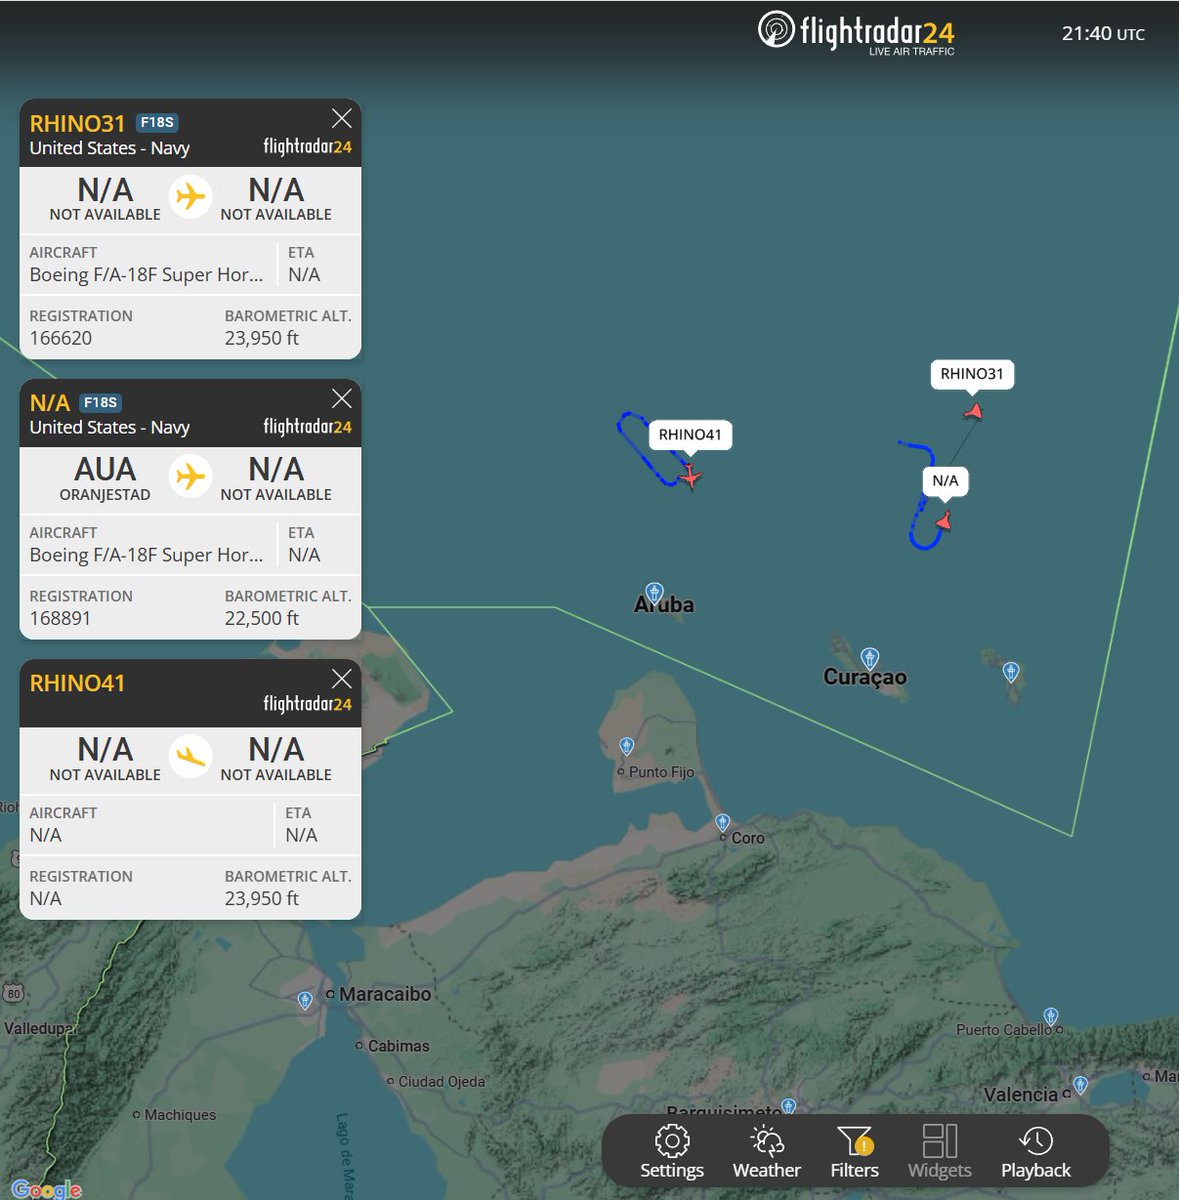Image resolution: width=1179 pixels, height=1200 pixels.
Task: Click the RHINO31 map label
Action: 972,374
